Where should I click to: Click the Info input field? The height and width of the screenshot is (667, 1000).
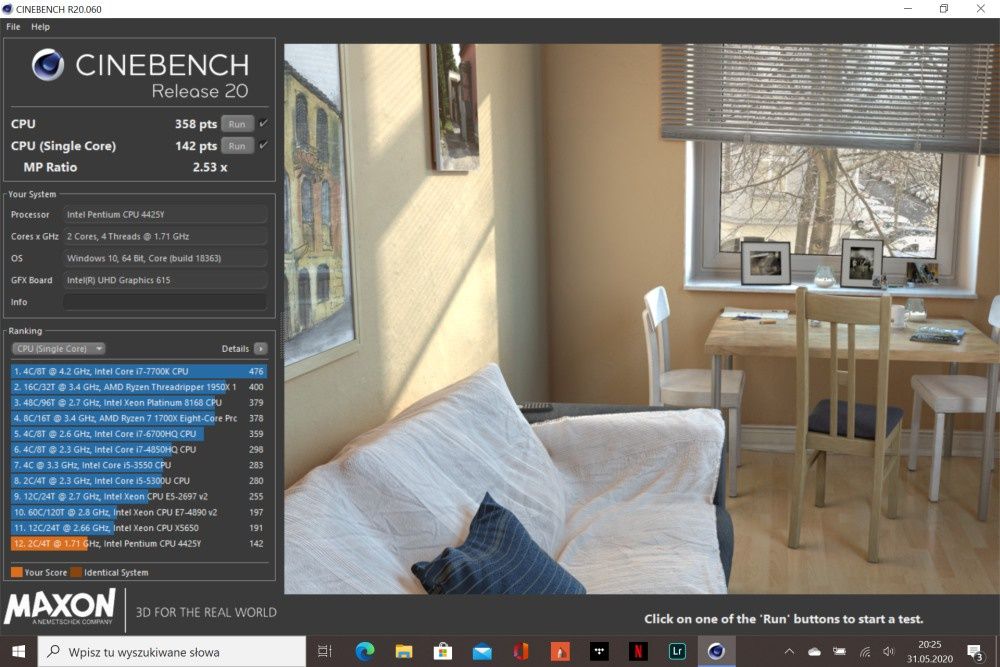tap(165, 302)
